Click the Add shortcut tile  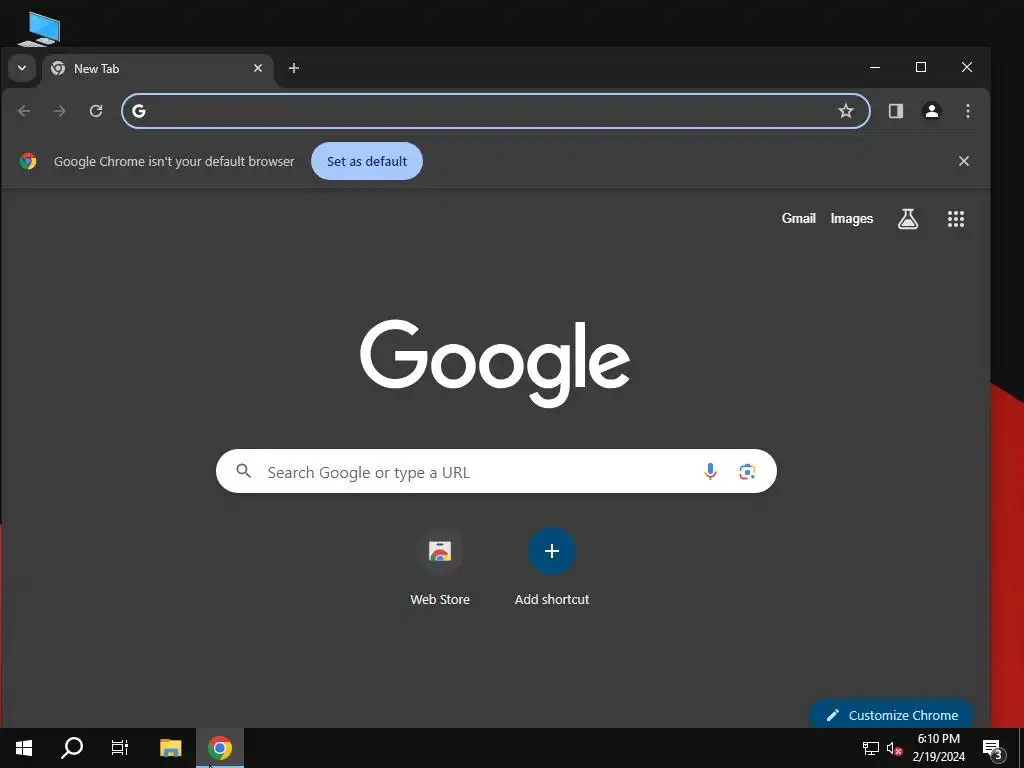click(x=552, y=568)
